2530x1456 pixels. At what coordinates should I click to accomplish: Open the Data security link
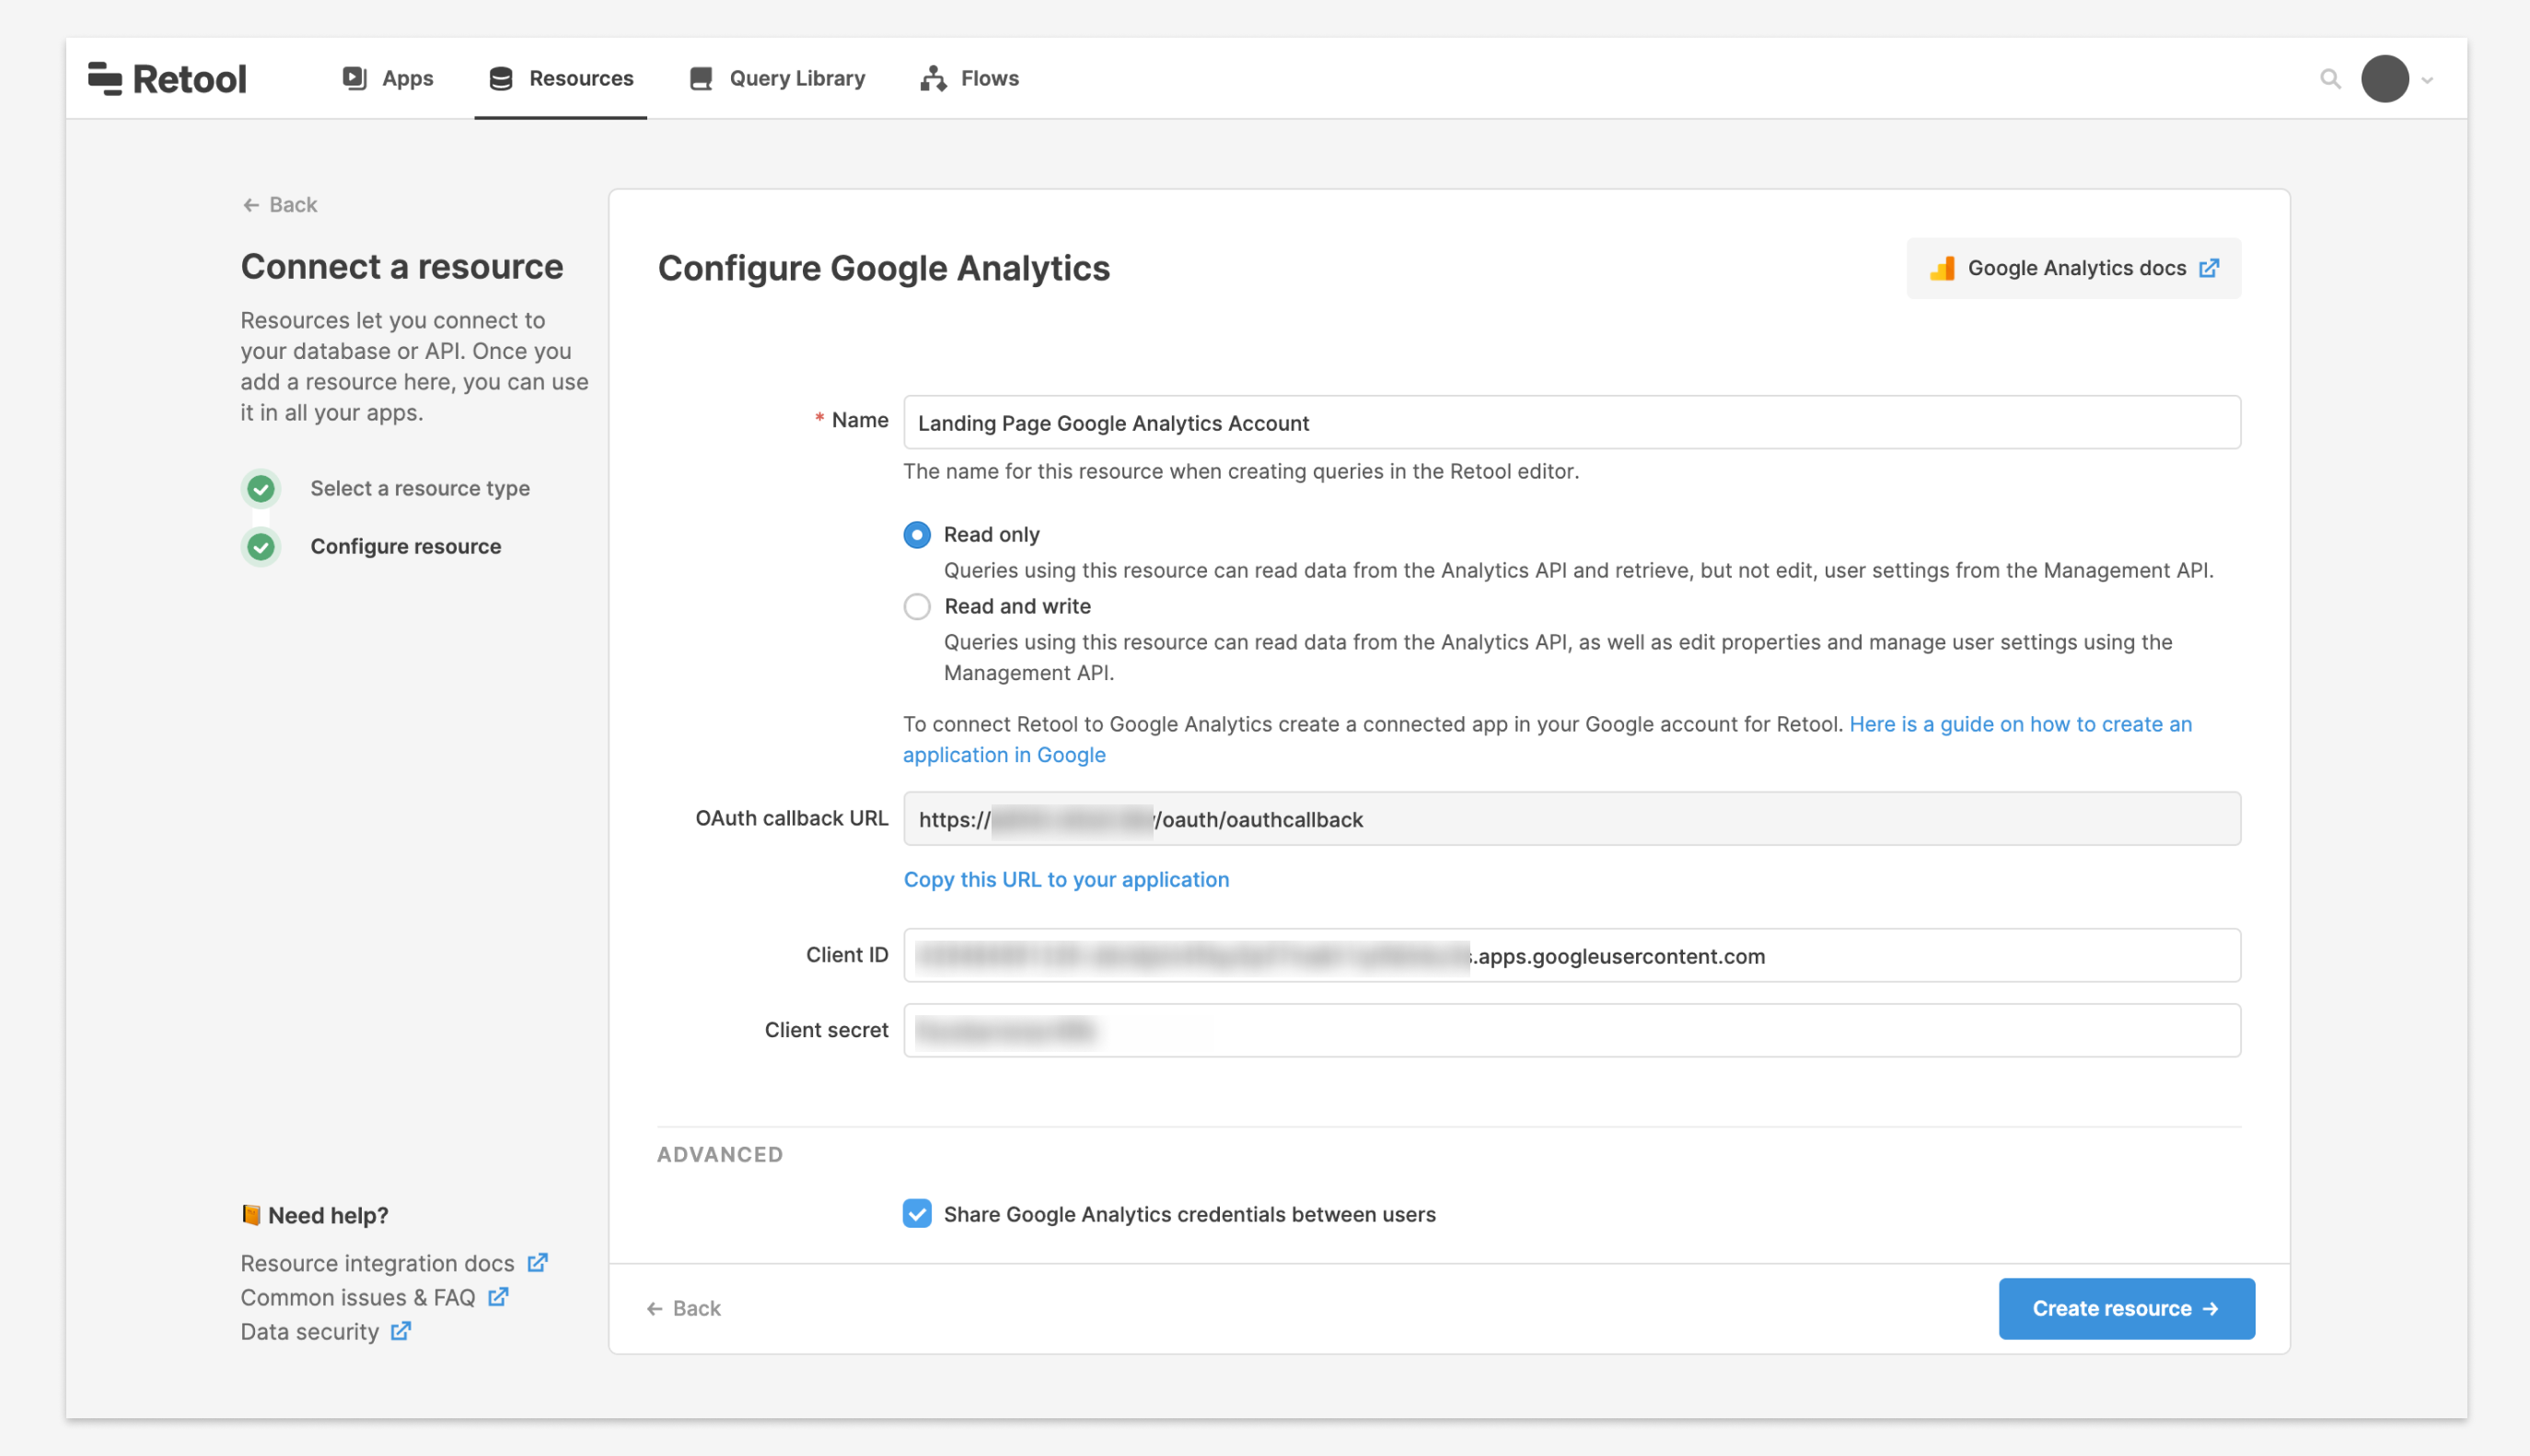coord(309,1332)
